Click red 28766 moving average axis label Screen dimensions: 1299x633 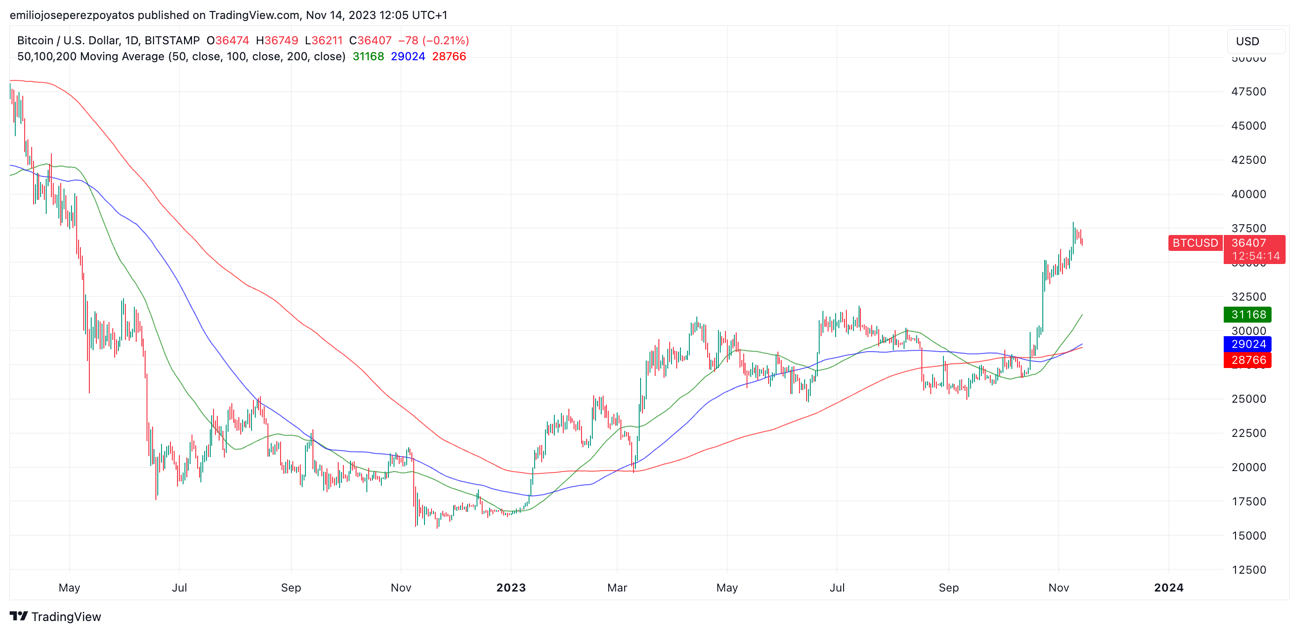(x=1247, y=360)
